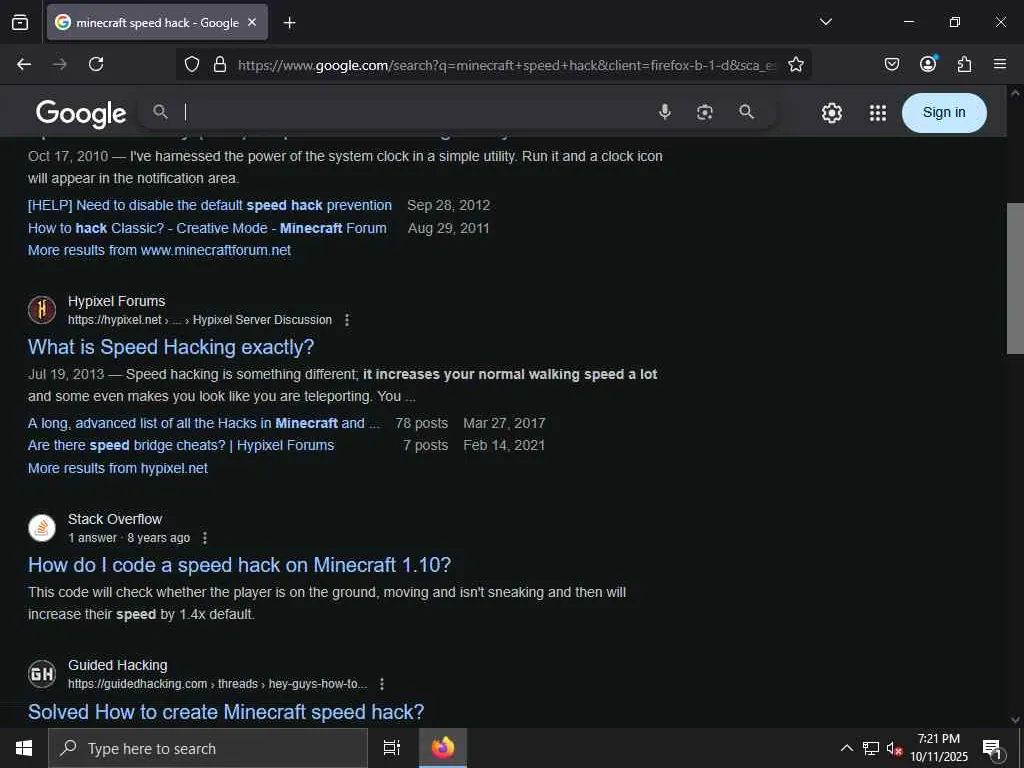Open How to hack Classic link
Image resolution: width=1024 pixels, height=768 pixels.
[207, 228]
